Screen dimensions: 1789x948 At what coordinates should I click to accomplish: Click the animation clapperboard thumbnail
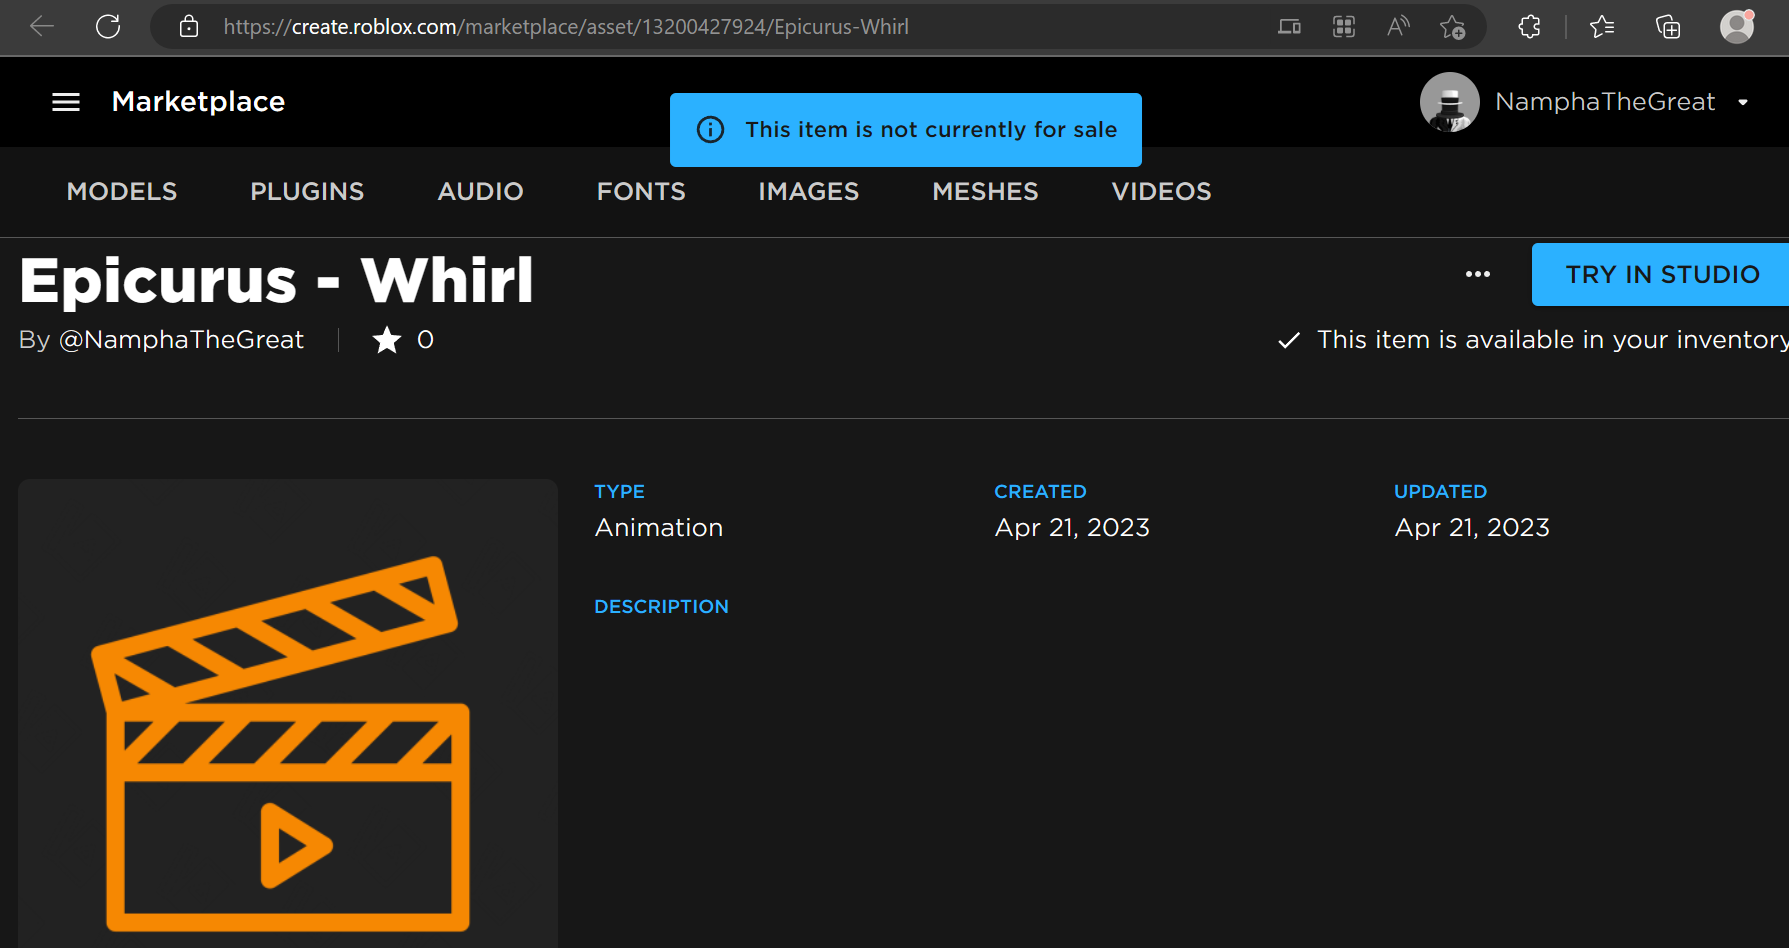(288, 713)
